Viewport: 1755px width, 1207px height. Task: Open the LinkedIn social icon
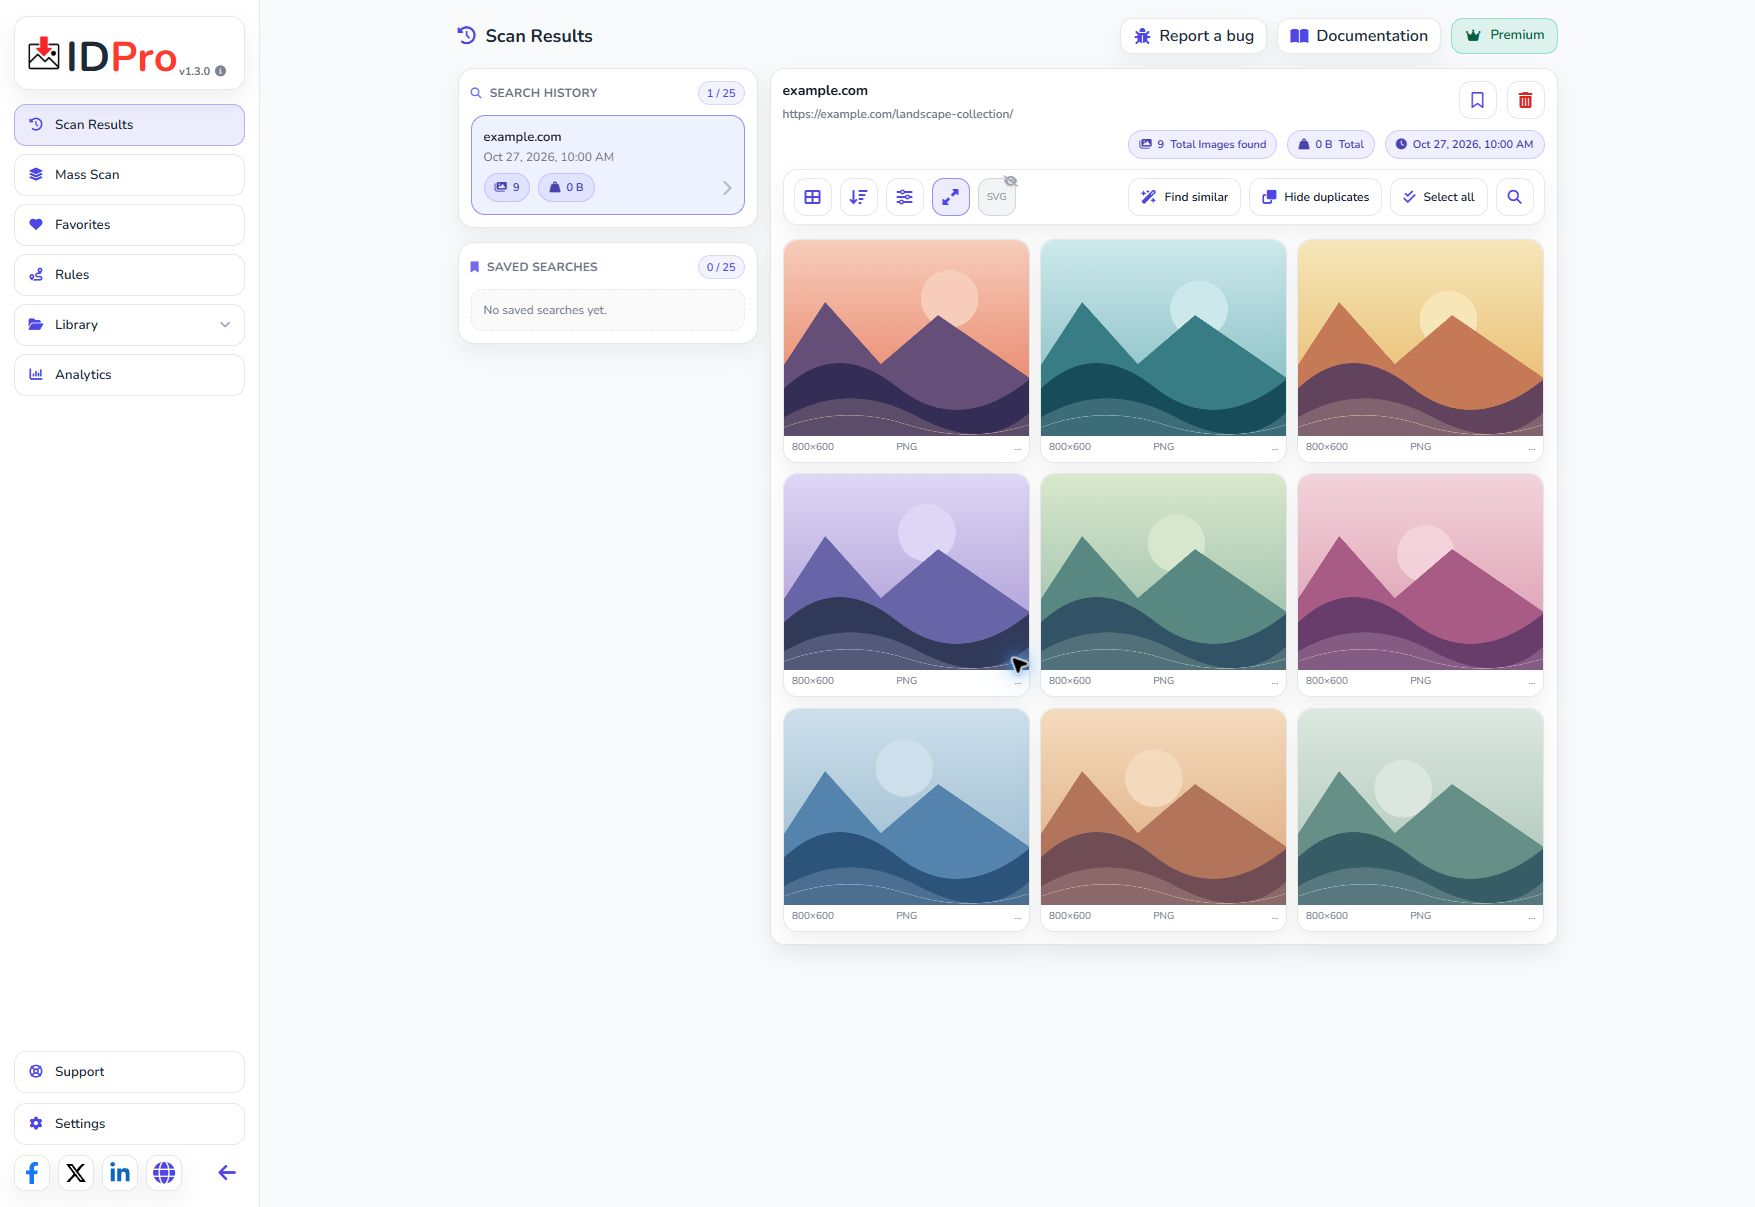120,1172
